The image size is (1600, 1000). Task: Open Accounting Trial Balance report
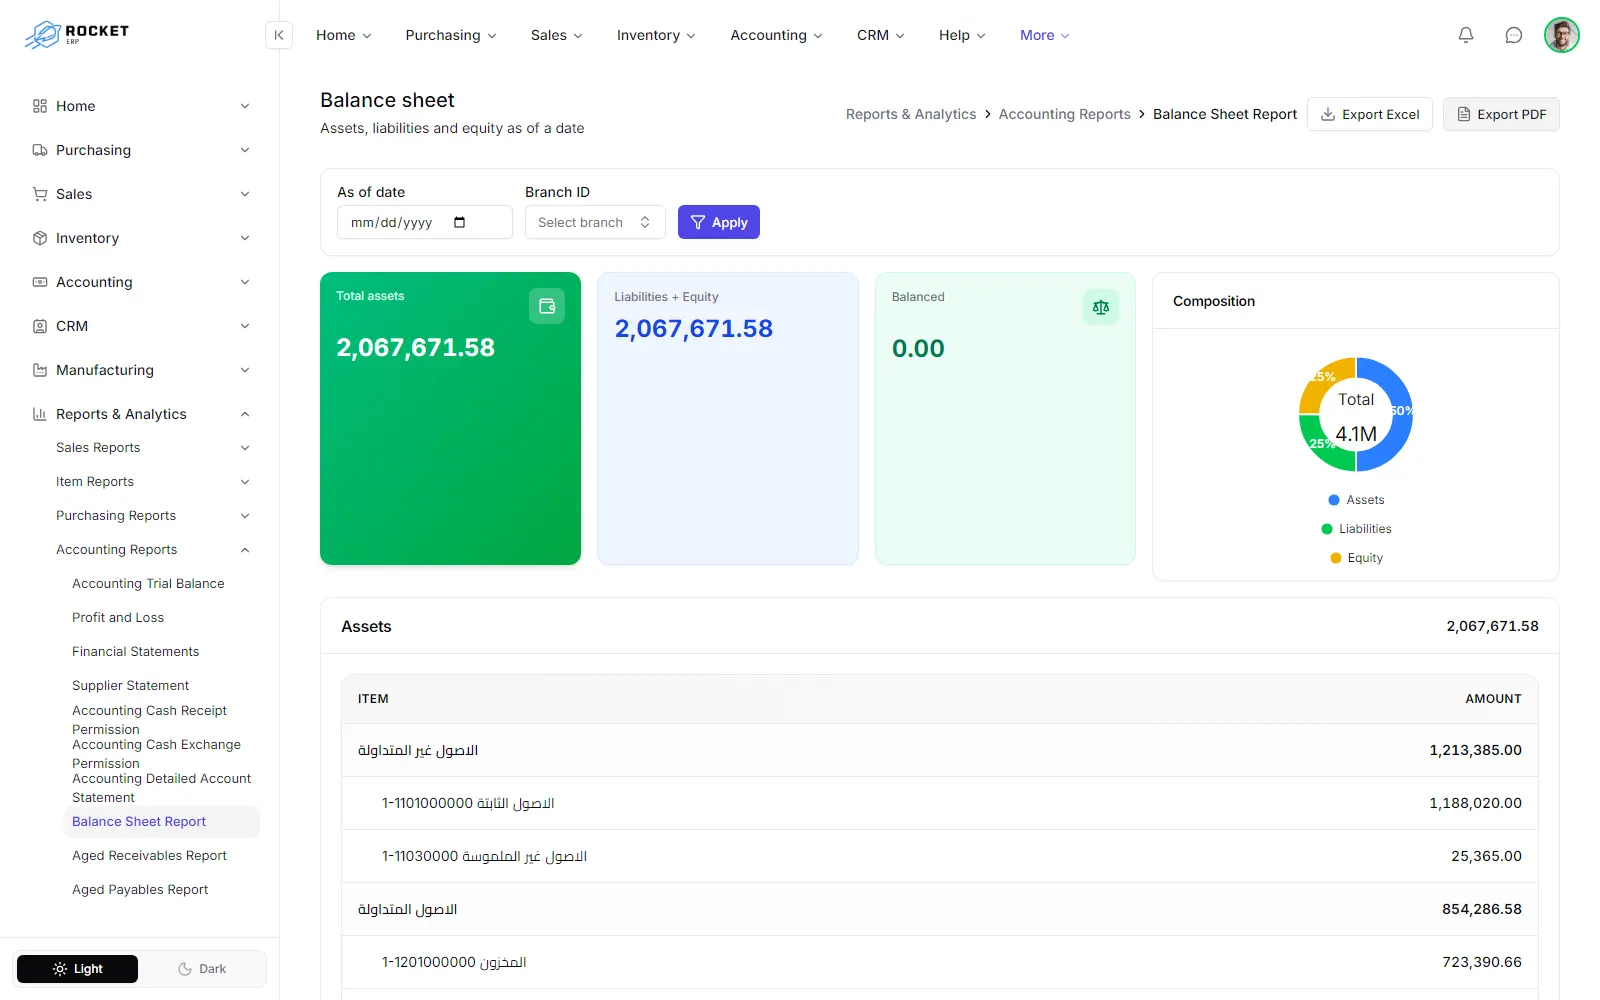148,584
